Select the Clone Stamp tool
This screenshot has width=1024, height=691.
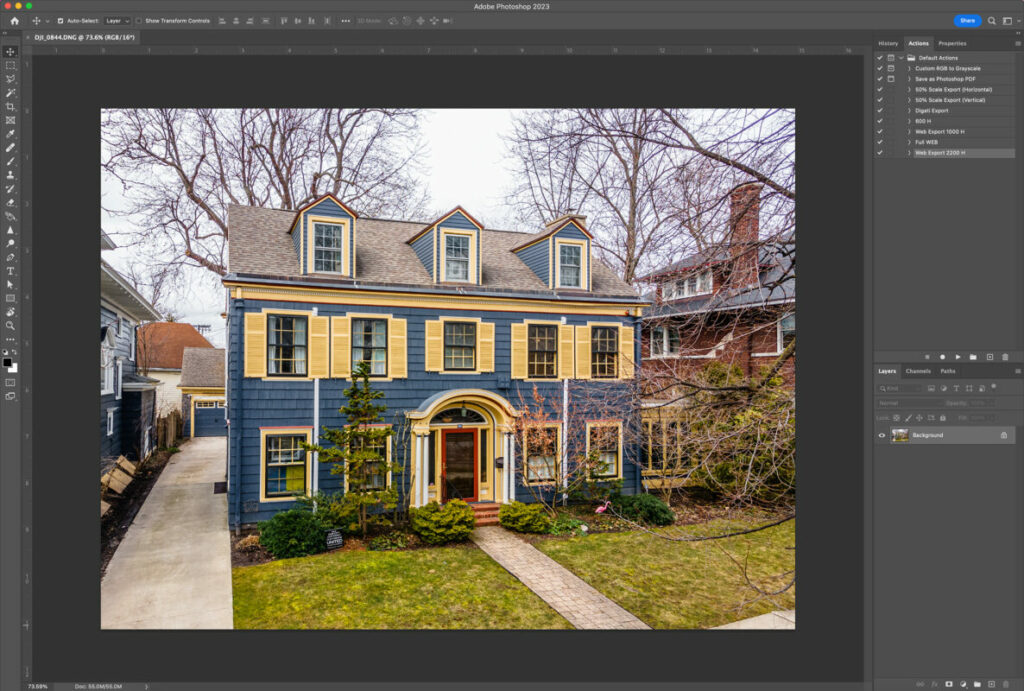[10, 174]
